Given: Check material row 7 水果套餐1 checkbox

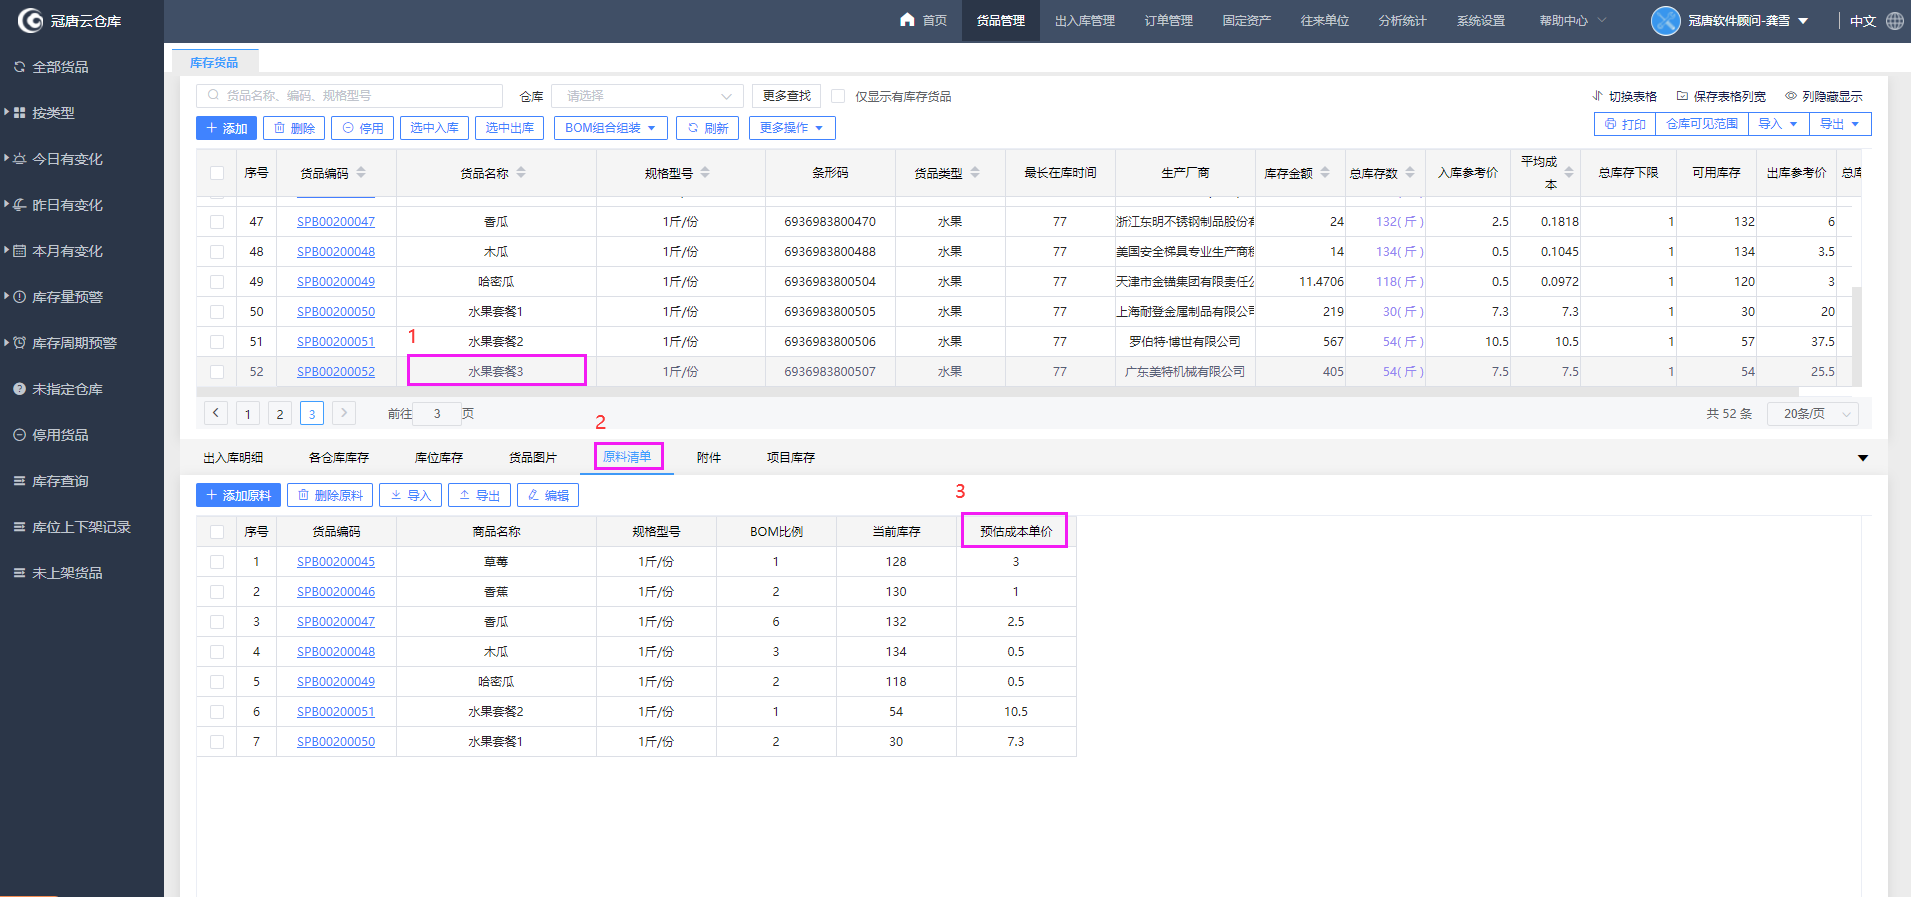Looking at the screenshot, I should pyautogui.click(x=217, y=742).
